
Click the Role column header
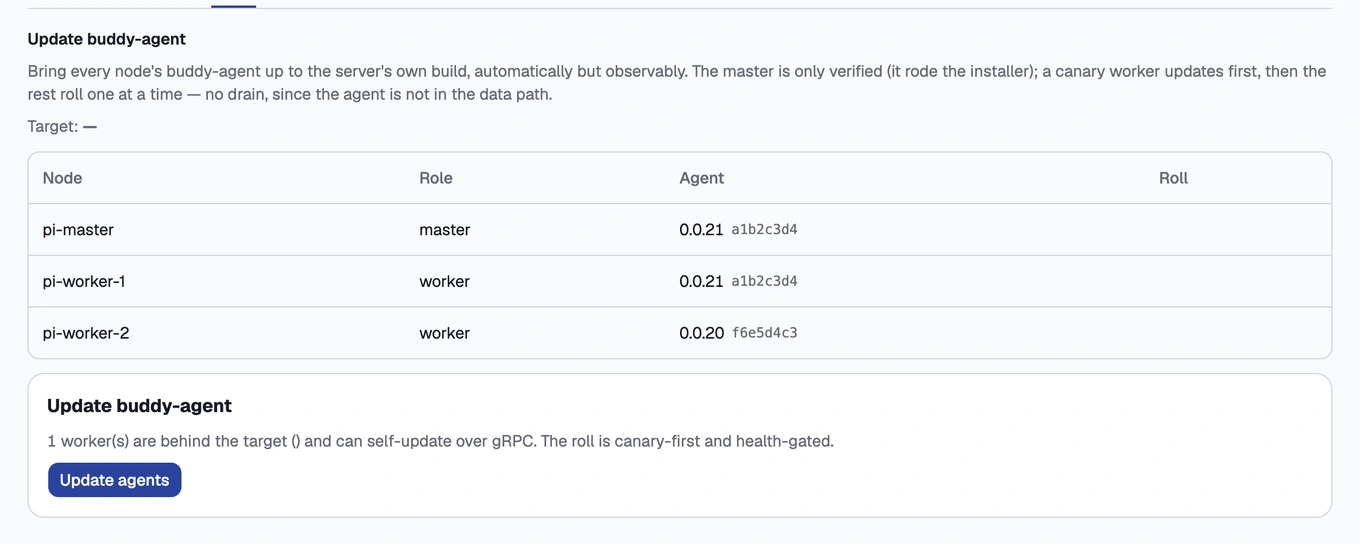[x=436, y=178]
